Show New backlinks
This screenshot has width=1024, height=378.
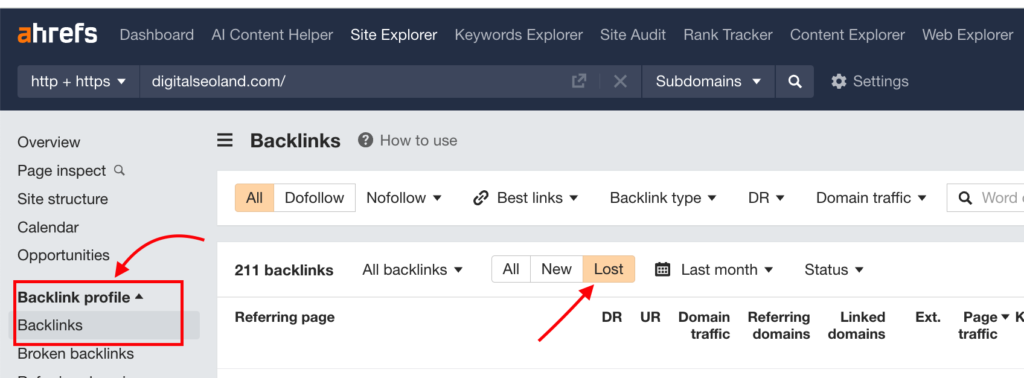(x=556, y=269)
